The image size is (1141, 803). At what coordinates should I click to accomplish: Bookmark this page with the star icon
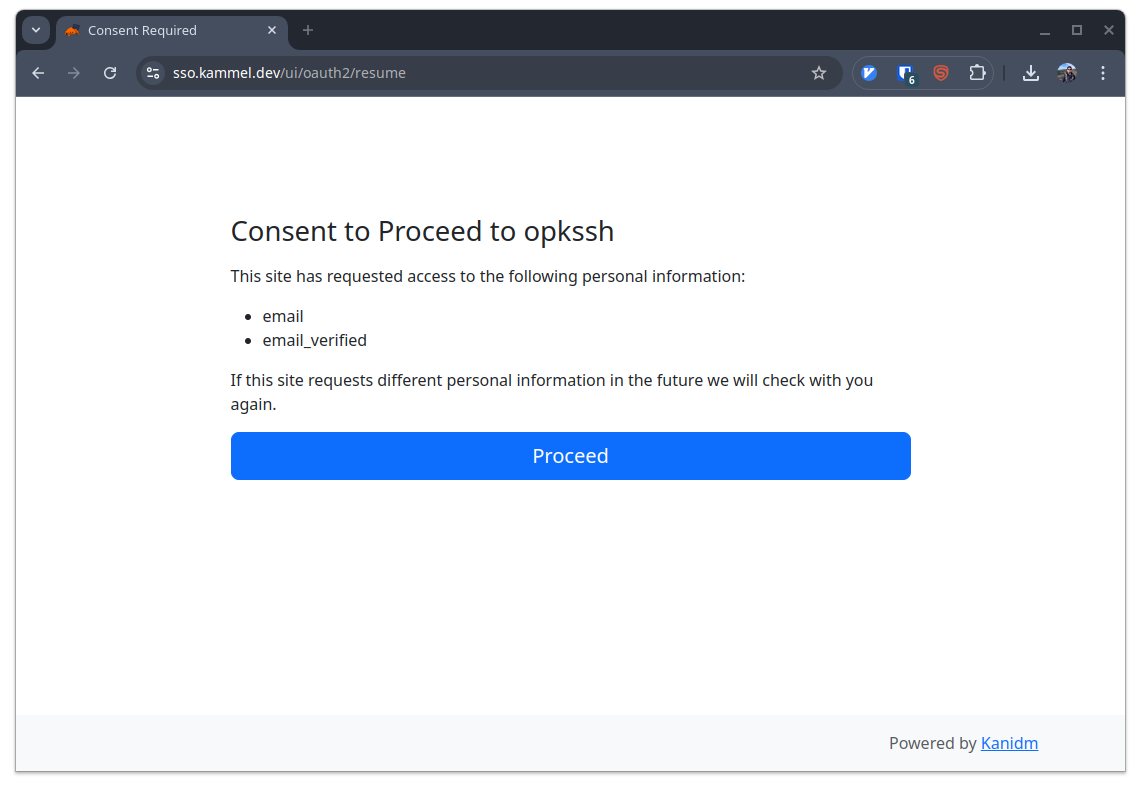pos(819,73)
